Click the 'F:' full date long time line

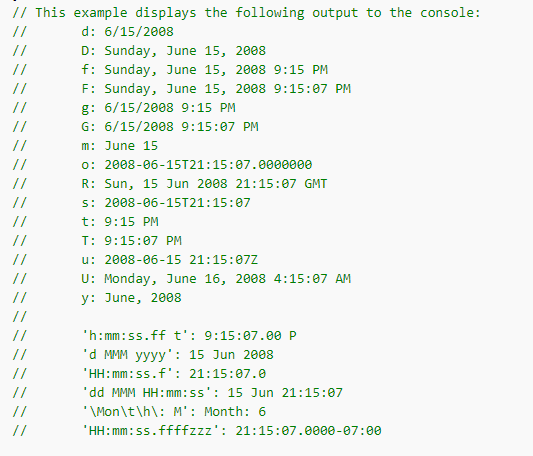click(x=216, y=89)
